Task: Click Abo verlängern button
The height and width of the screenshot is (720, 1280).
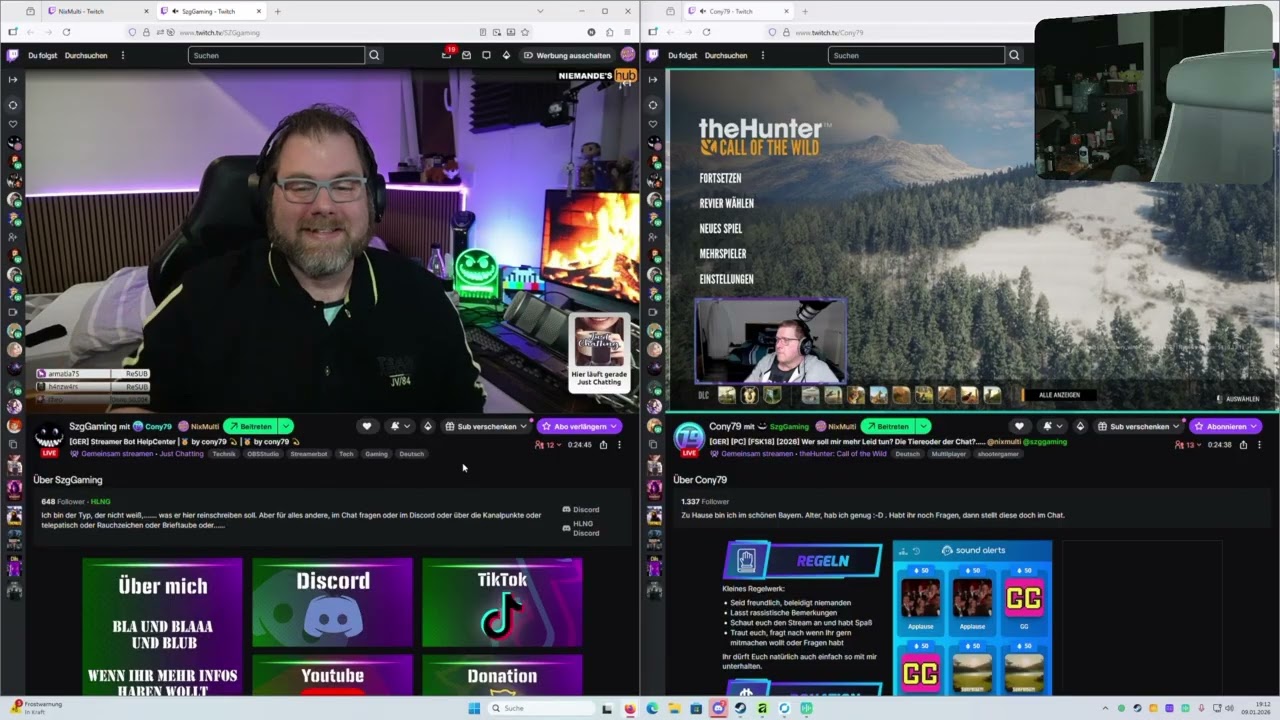Action: pos(579,426)
